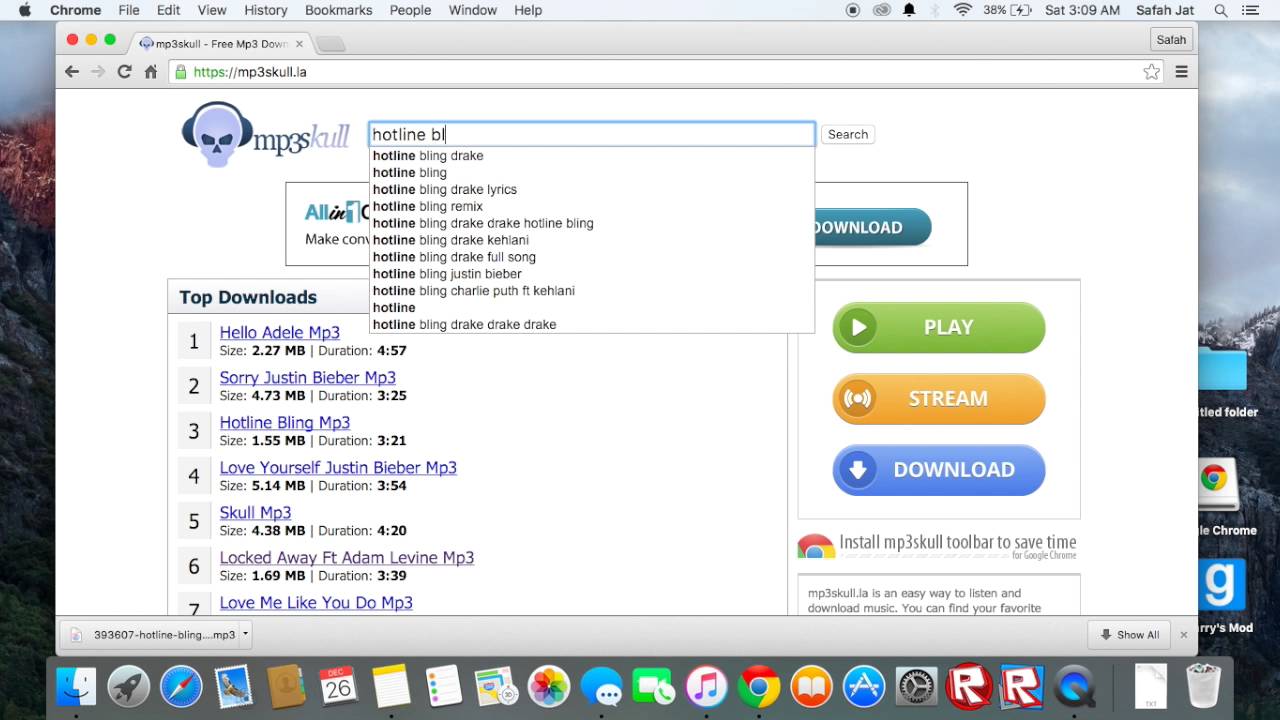Click the address bar URL
The height and width of the screenshot is (720, 1280).
(x=250, y=72)
